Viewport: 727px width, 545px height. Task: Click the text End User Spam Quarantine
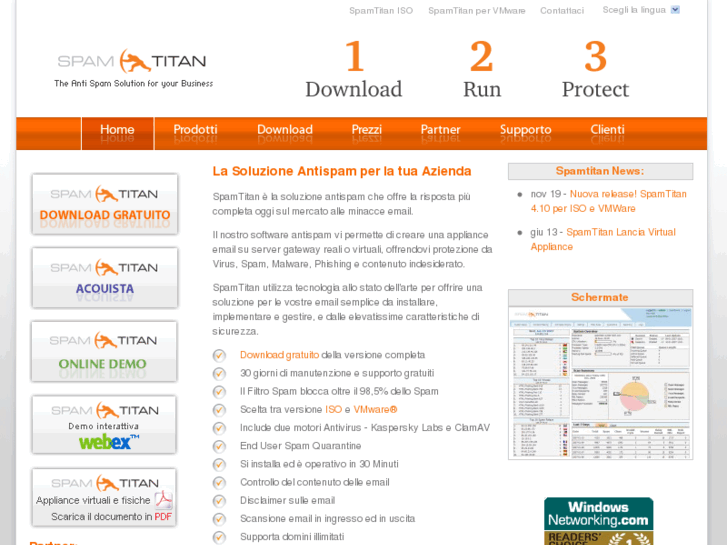coord(300,446)
